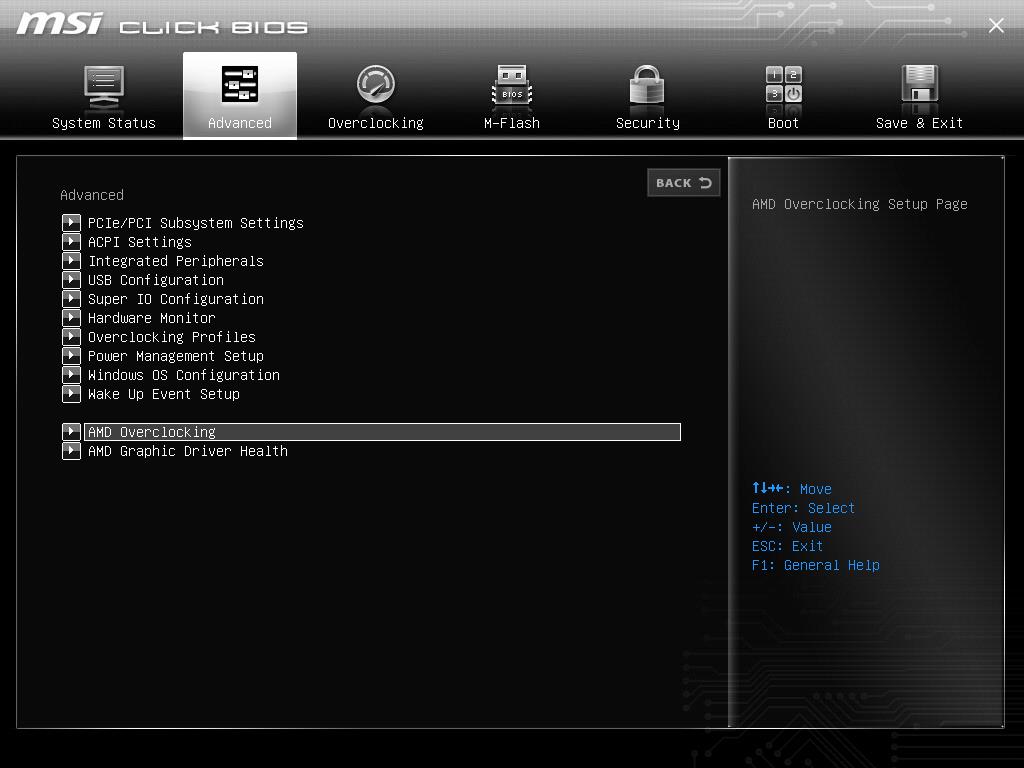Click the Save & Exit disk icon
This screenshot has height=768, width=1024.
point(918,85)
